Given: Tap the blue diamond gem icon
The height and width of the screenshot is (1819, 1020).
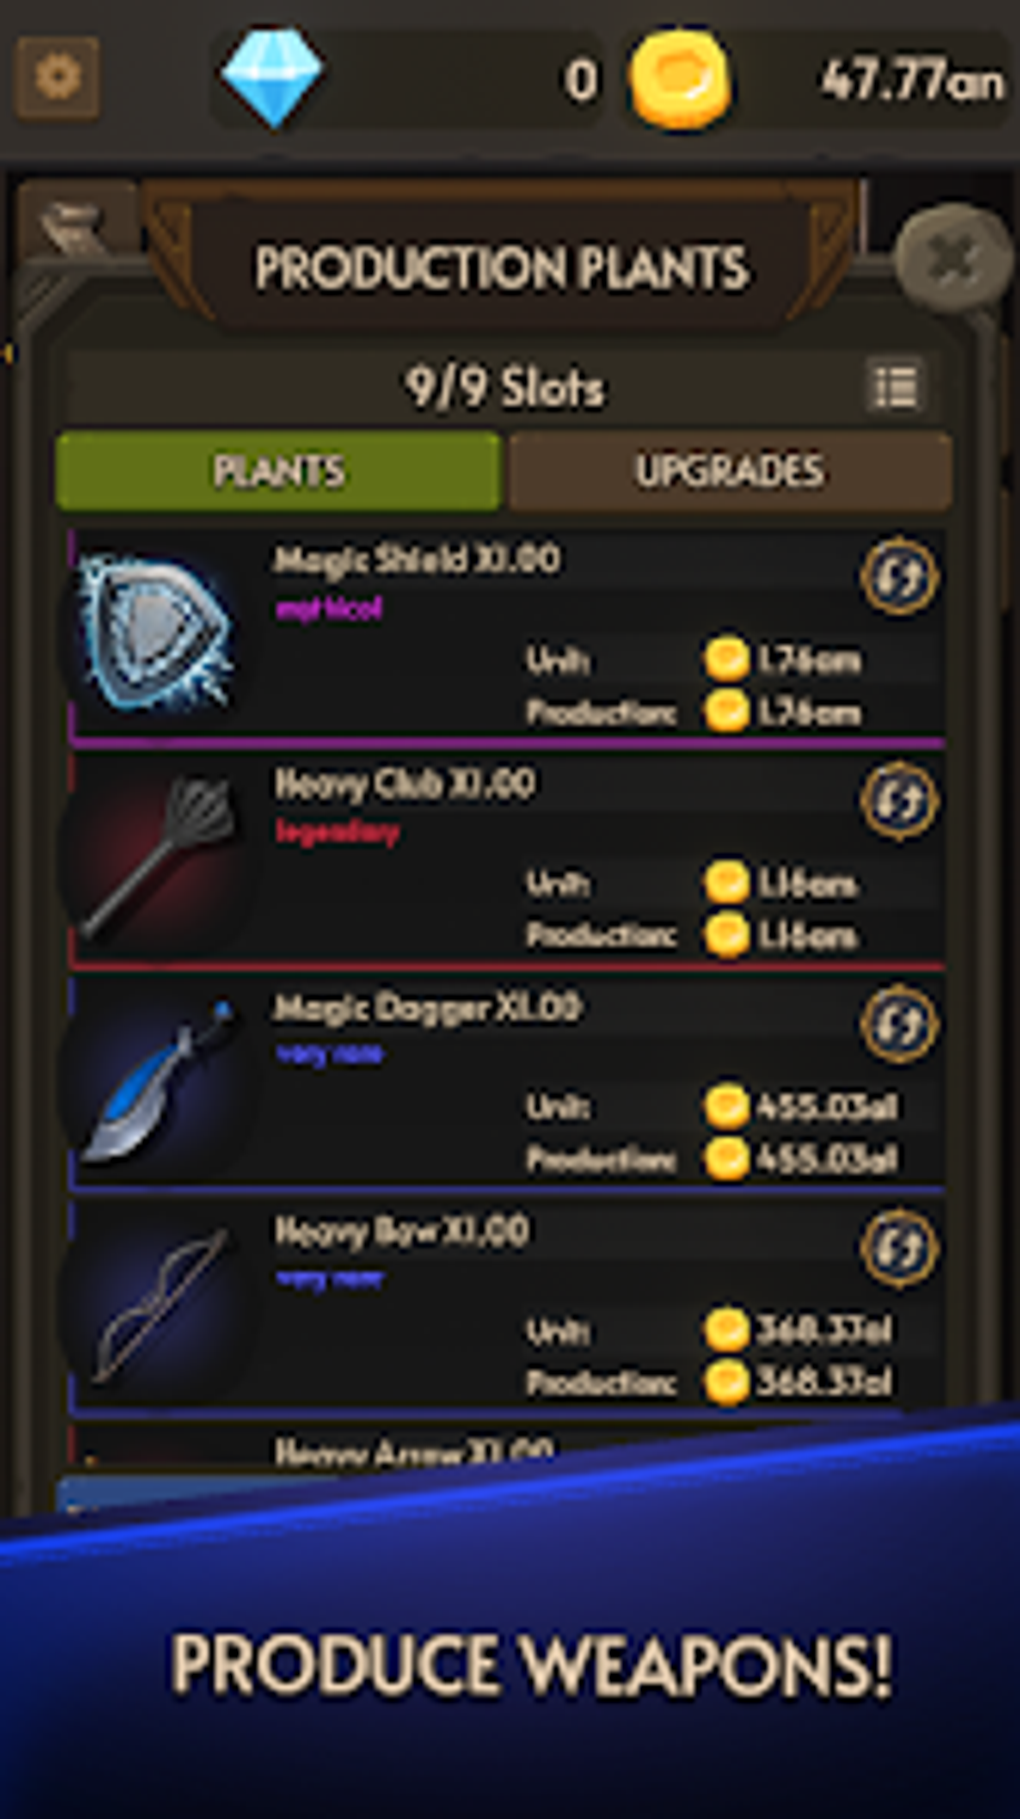Looking at the screenshot, I should (x=272, y=78).
